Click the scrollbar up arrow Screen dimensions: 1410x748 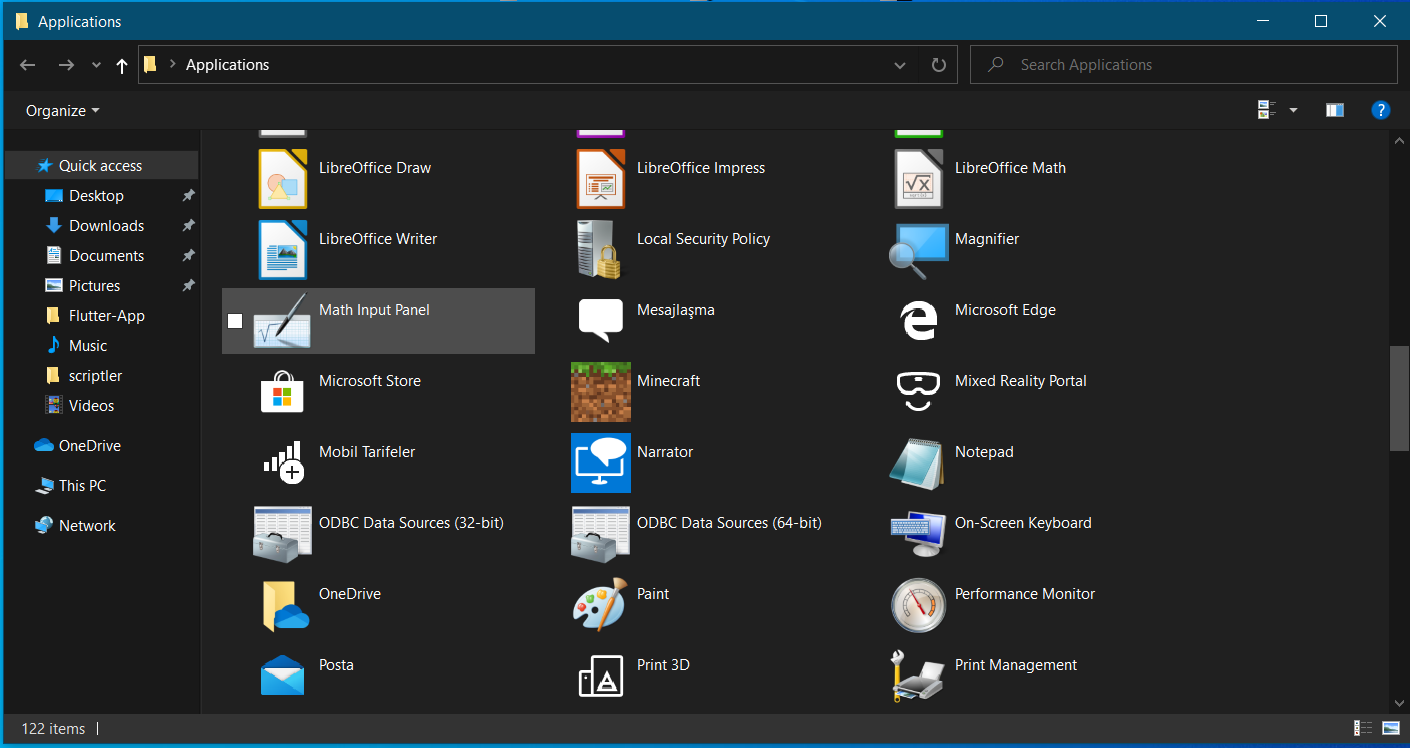pos(1399,141)
